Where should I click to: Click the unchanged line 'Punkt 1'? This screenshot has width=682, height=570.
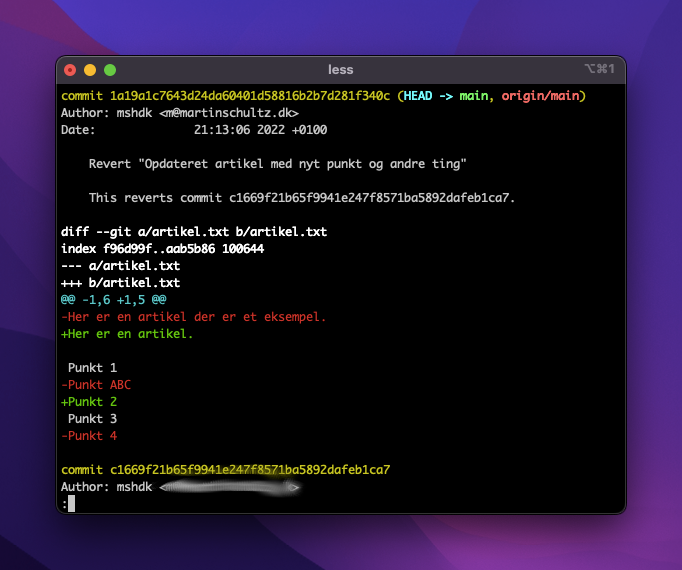(x=92, y=368)
